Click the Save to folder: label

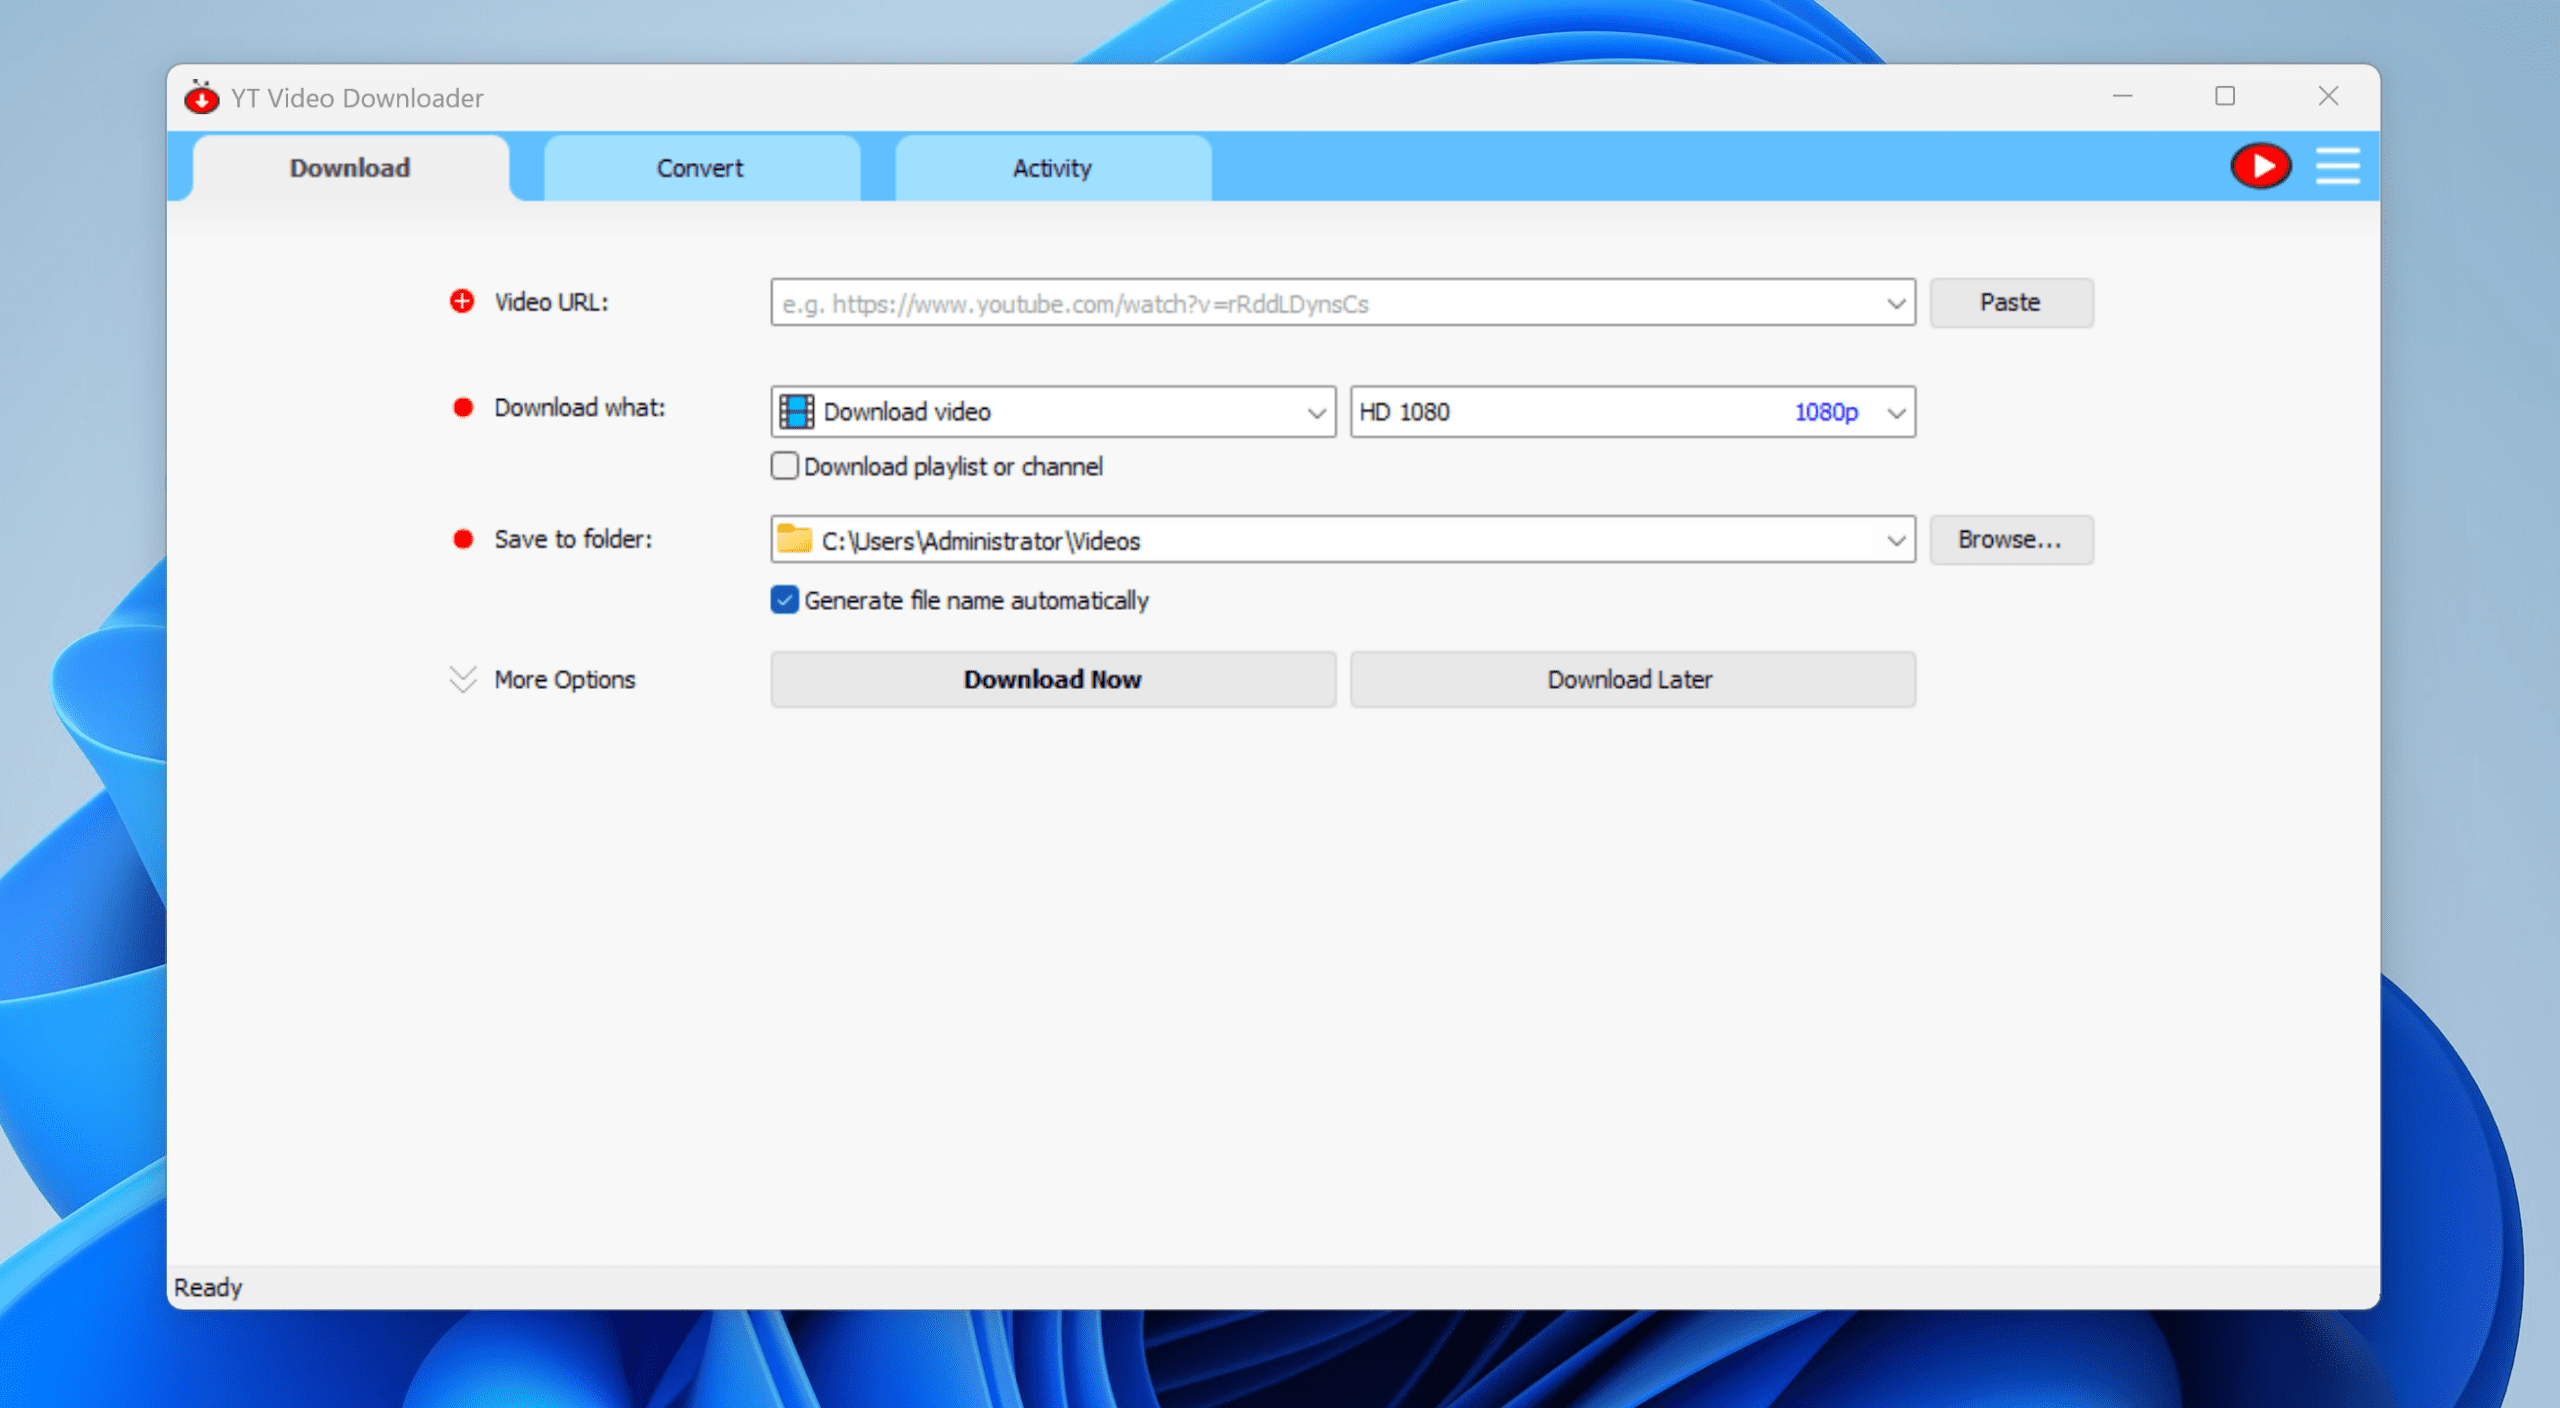(573, 539)
